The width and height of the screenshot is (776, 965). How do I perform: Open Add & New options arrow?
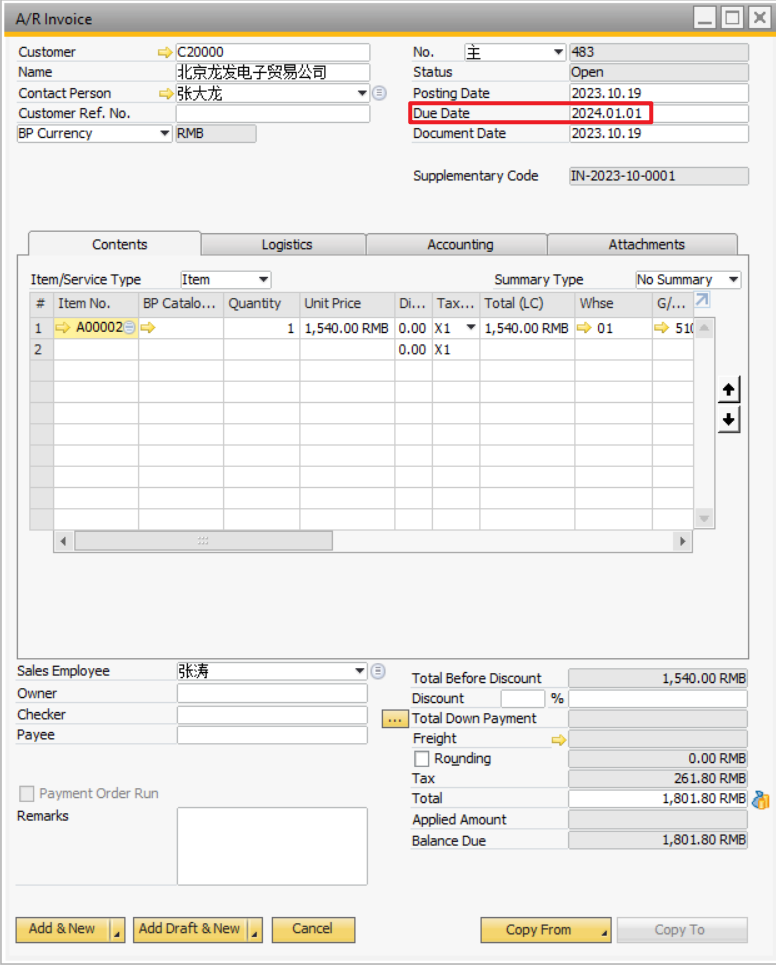117,931
